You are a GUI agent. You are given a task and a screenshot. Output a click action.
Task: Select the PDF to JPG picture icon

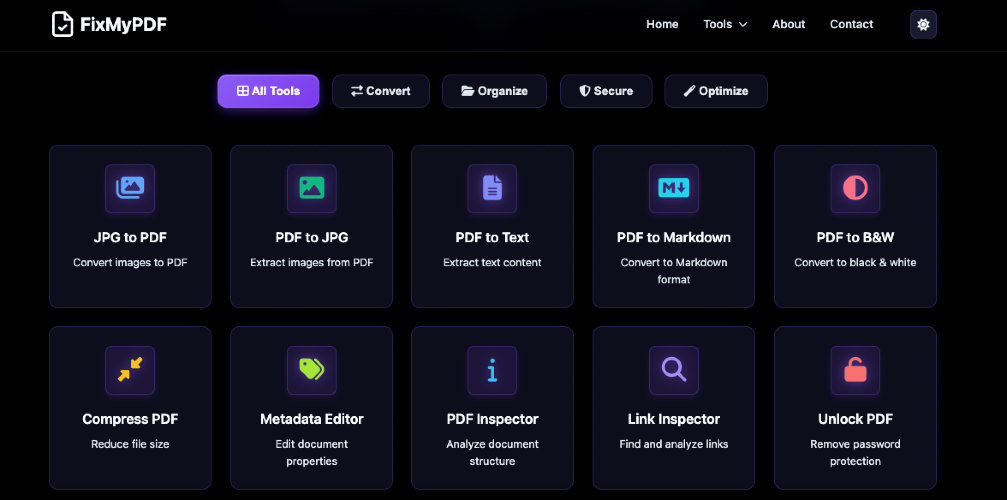[311, 188]
